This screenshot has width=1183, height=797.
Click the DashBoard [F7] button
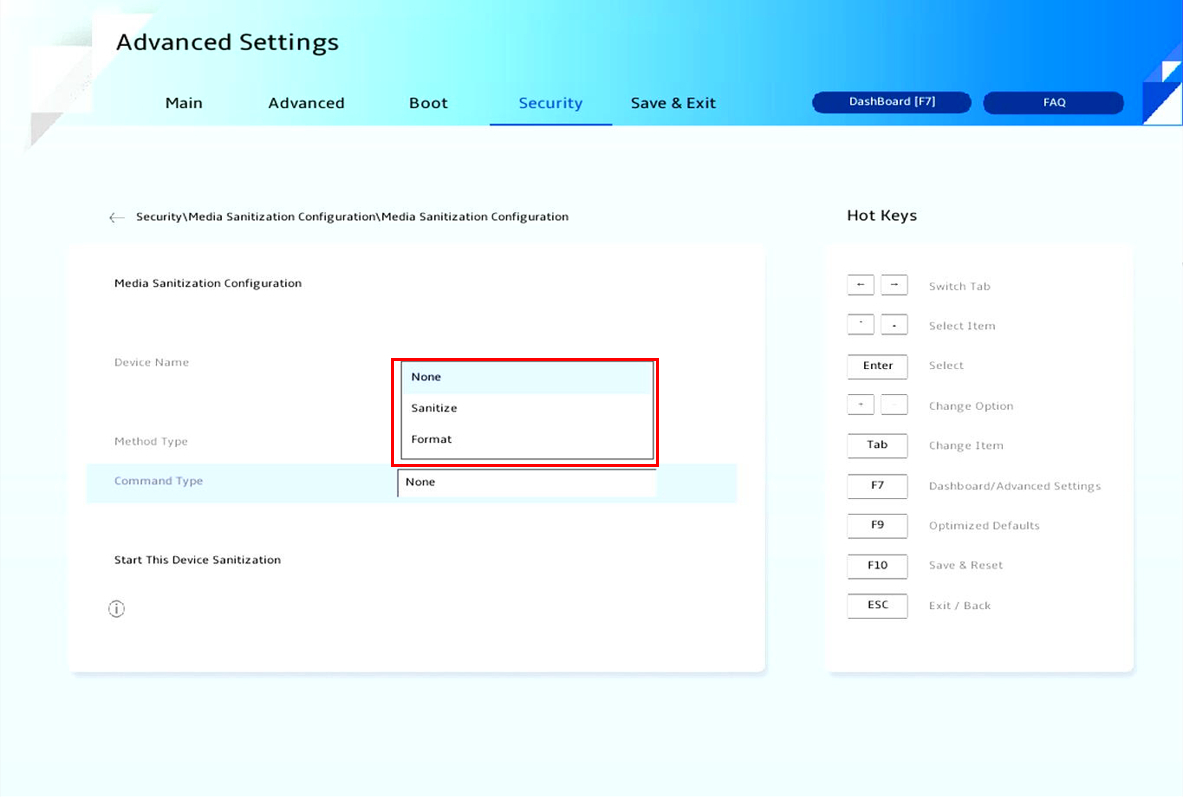coord(892,102)
